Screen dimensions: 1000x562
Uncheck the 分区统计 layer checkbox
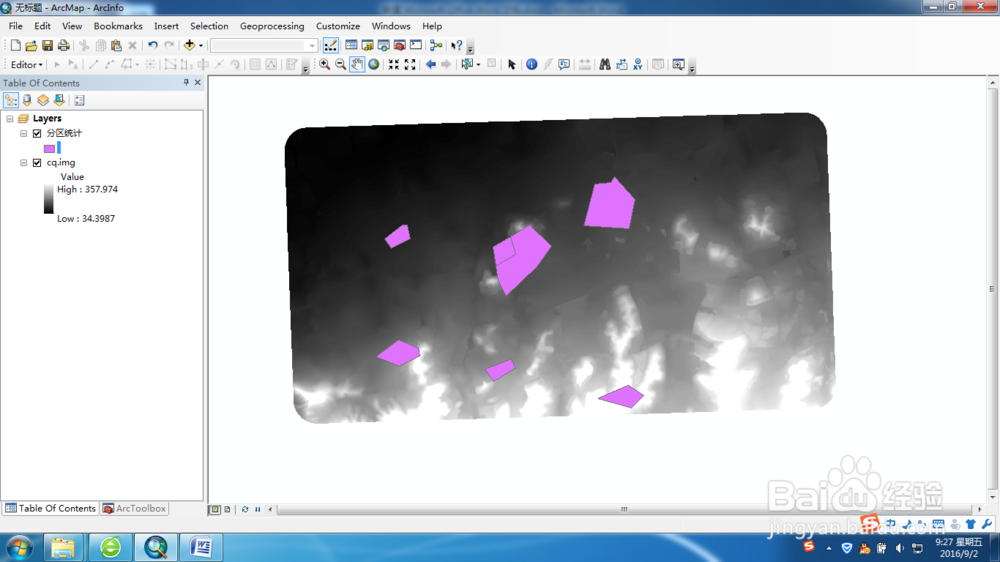tap(37, 133)
